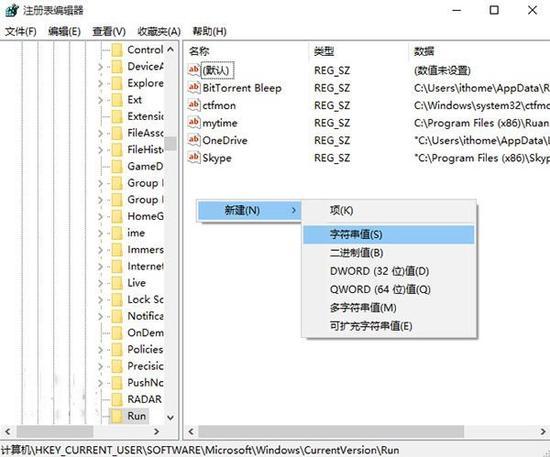Image resolution: width=550 pixels, height=457 pixels.
Task: Click the RADAR folder icon
Action: 117,399
